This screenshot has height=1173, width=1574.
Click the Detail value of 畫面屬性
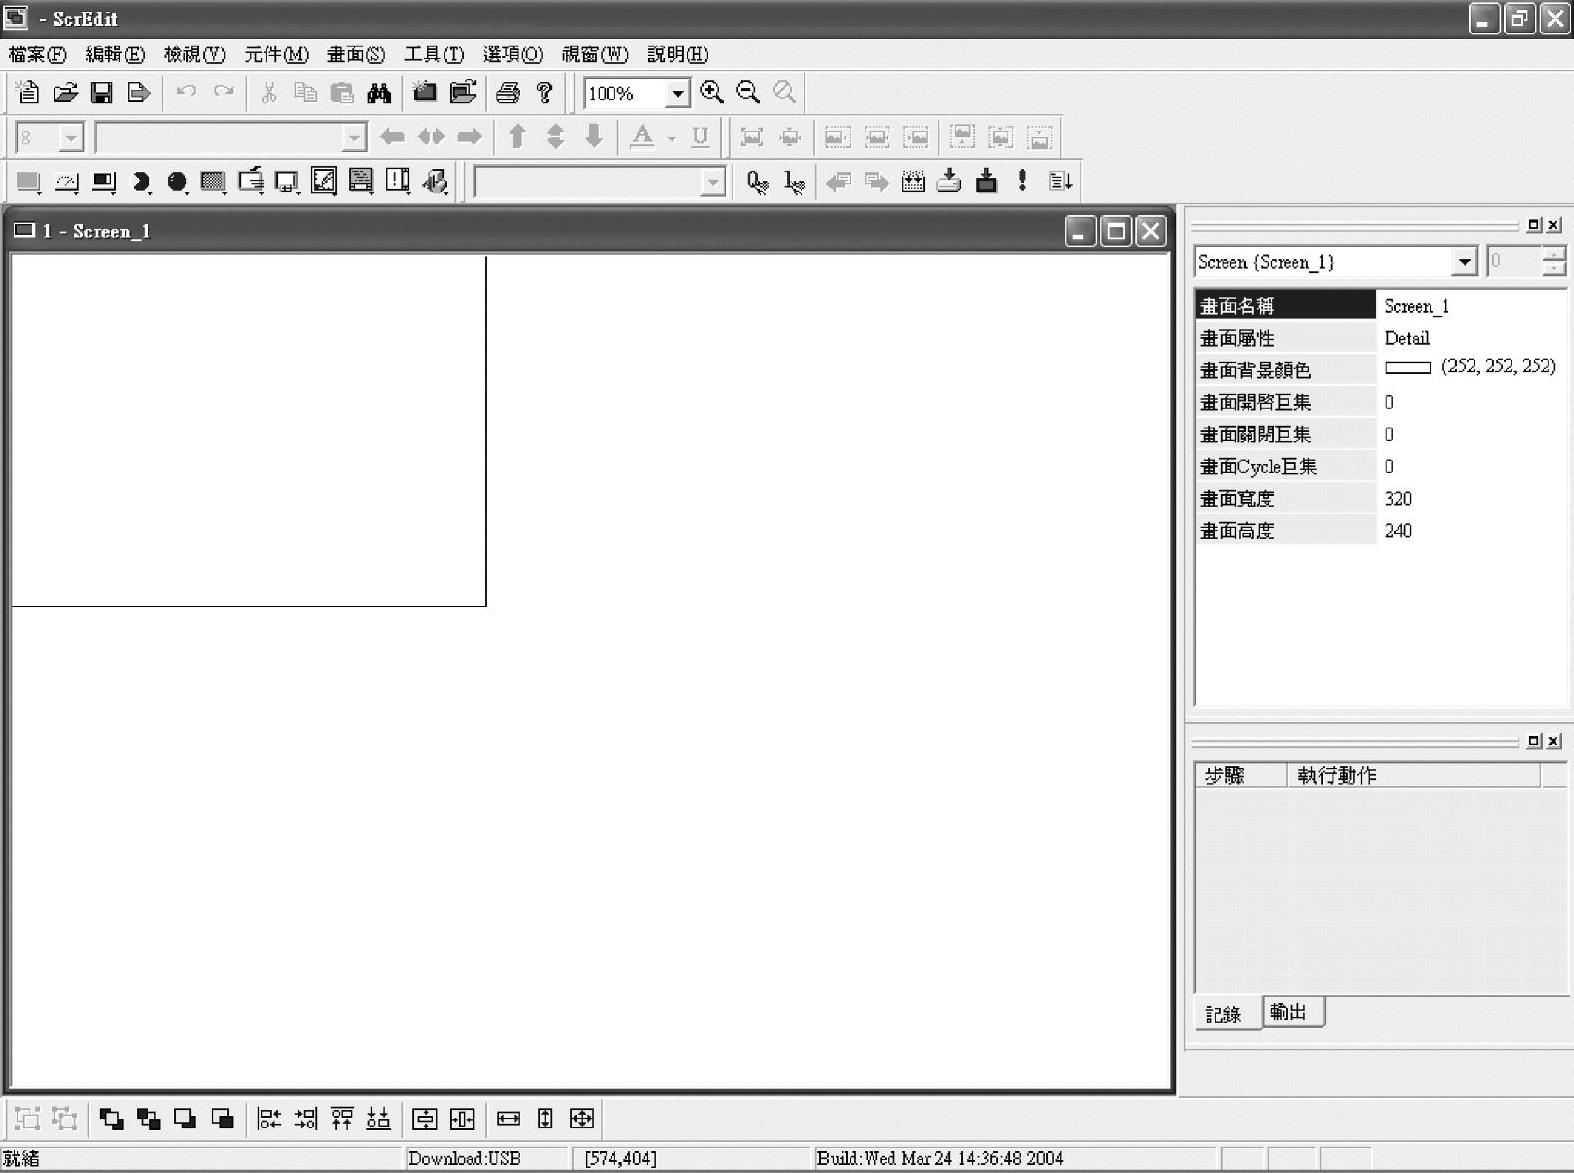[1407, 338]
